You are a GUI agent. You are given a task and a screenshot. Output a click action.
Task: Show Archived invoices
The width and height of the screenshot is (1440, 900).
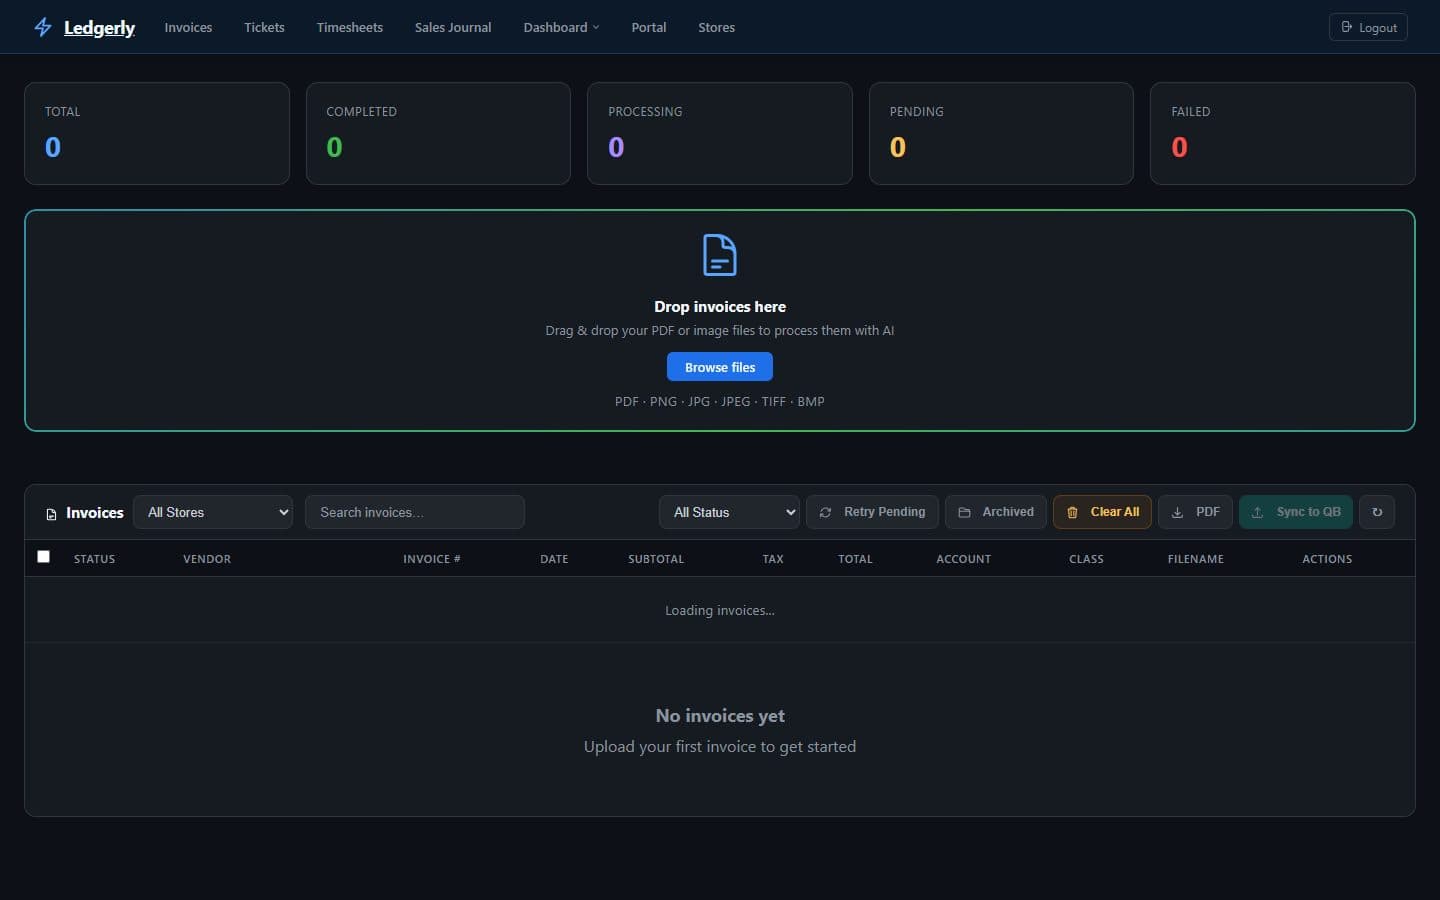click(x=996, y=512)
